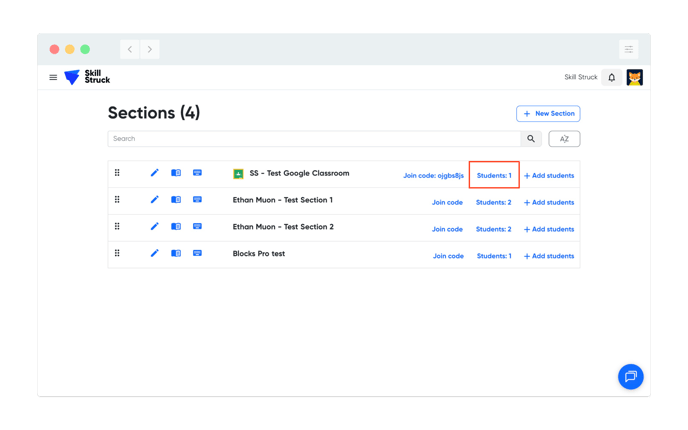Show Join code for Ethan Muon - Test Section 1
The width and height of the screenshot is (688, 430).
coord(447,202)
